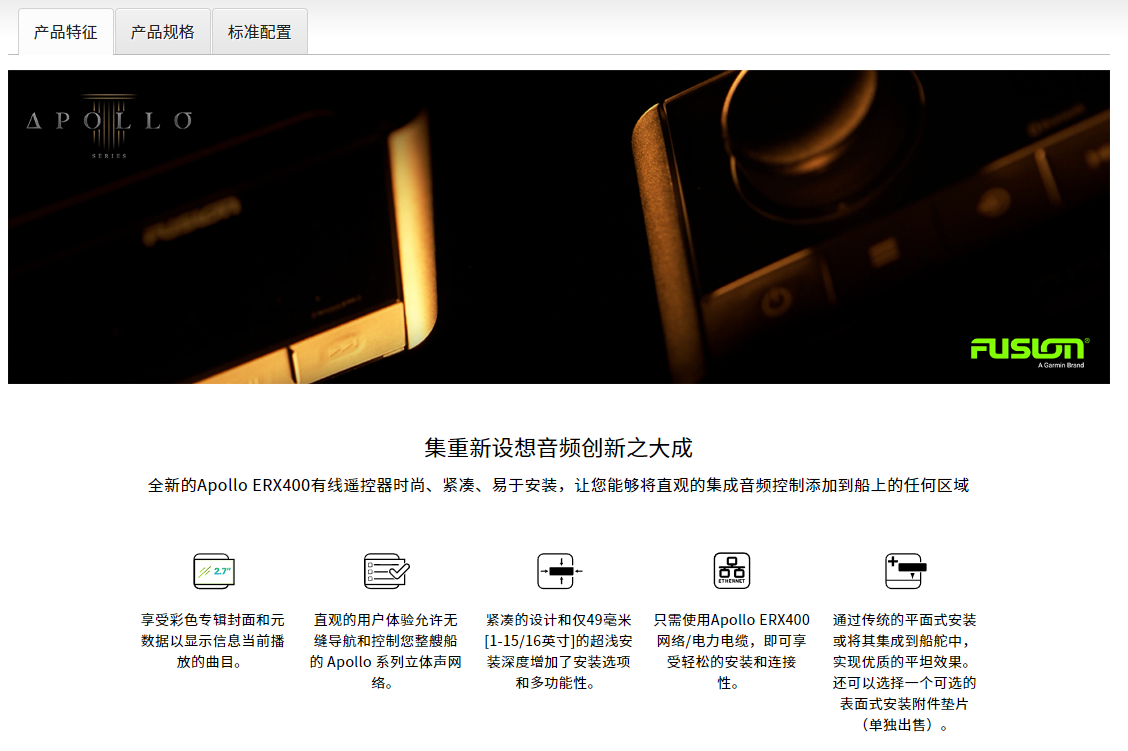Click the Apollo Series logo on banner

click(109, 126)
